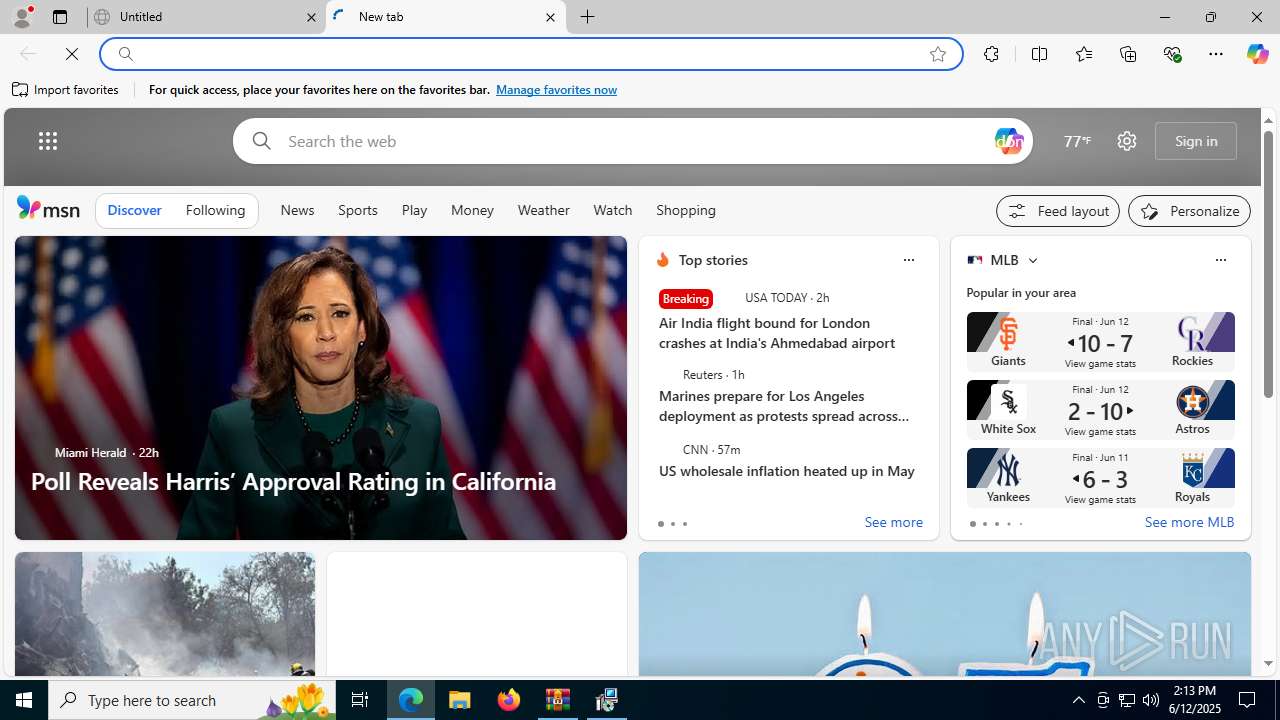
Task: View Yankees vs Royals game stats
Action: 1100,477
